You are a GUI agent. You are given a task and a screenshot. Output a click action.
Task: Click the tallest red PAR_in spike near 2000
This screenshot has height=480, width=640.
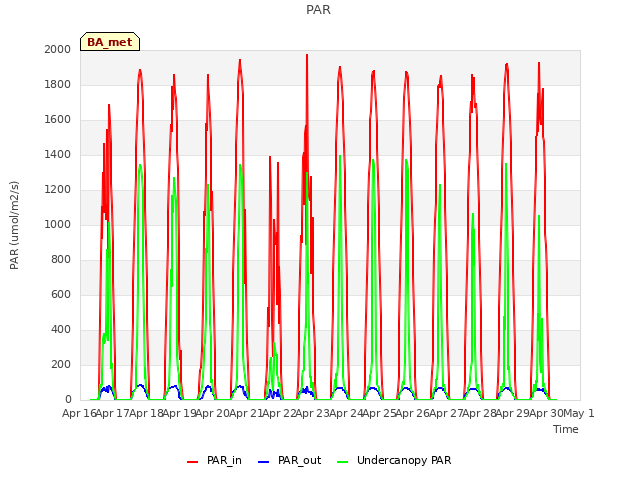[307, 57]
